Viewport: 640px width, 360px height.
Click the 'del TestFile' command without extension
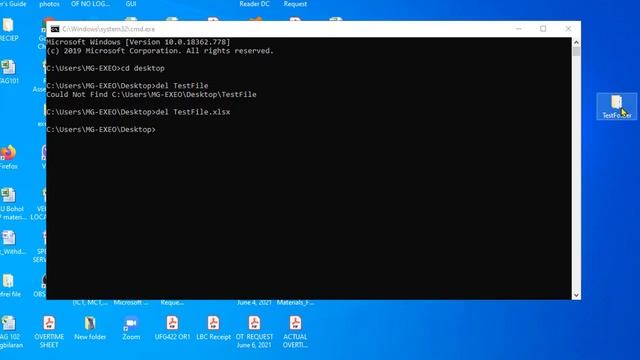click(127, 86)
